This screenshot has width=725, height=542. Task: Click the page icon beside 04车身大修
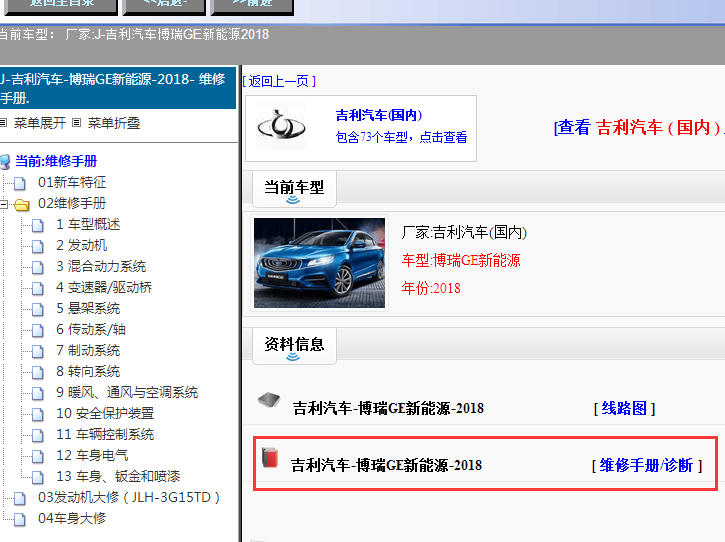[19, 519]
